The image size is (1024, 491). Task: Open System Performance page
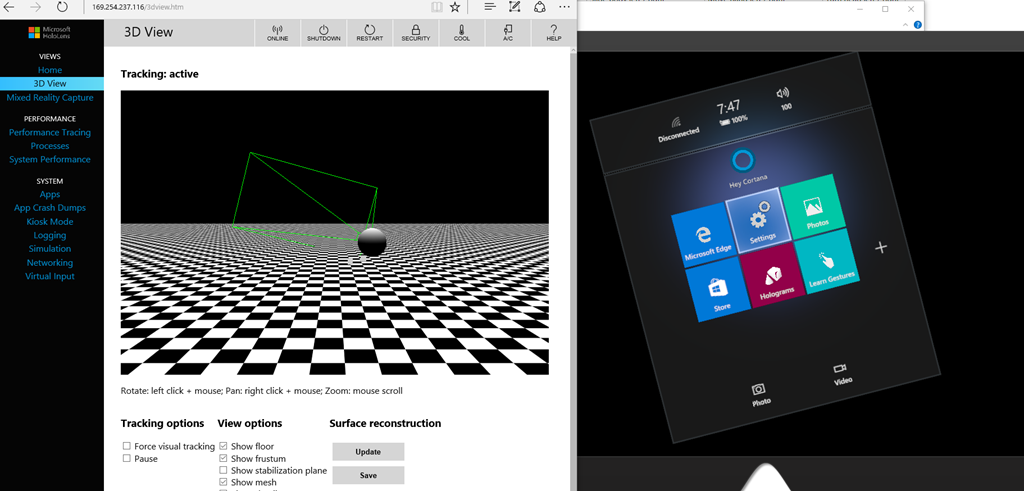coord(50,159)
